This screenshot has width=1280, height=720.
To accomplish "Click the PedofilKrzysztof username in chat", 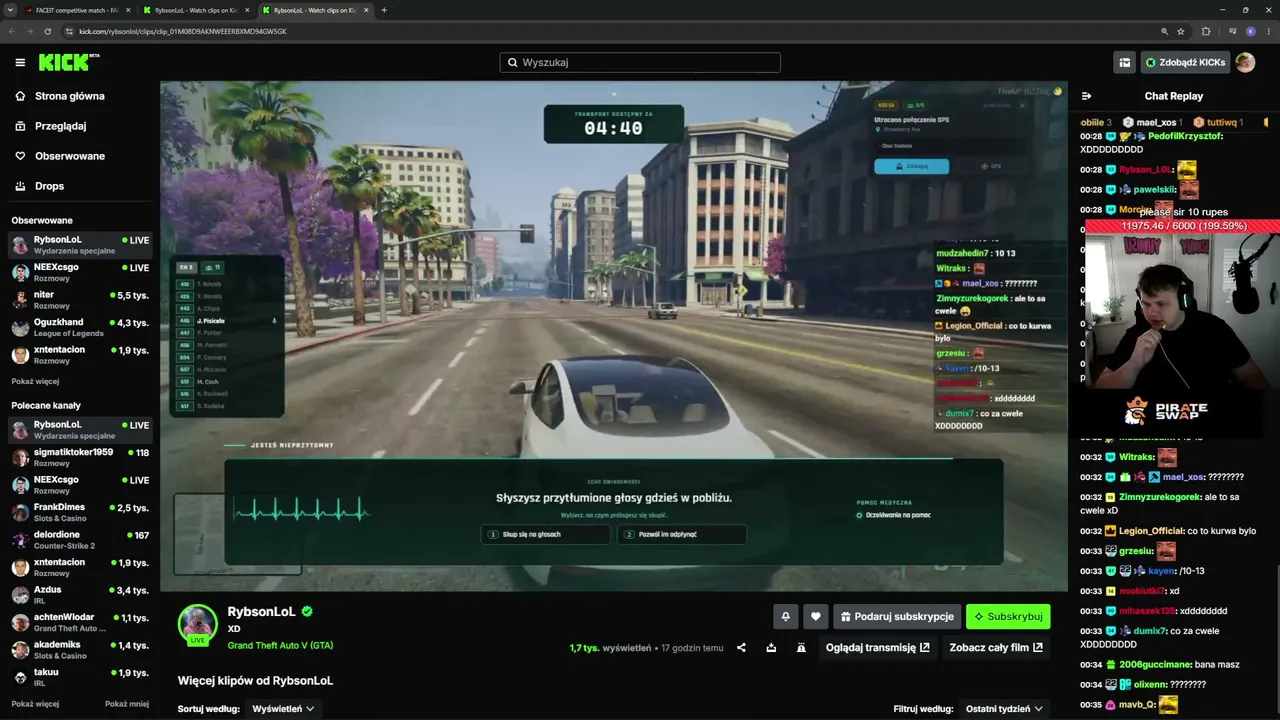I will (x=1184, y=136).
